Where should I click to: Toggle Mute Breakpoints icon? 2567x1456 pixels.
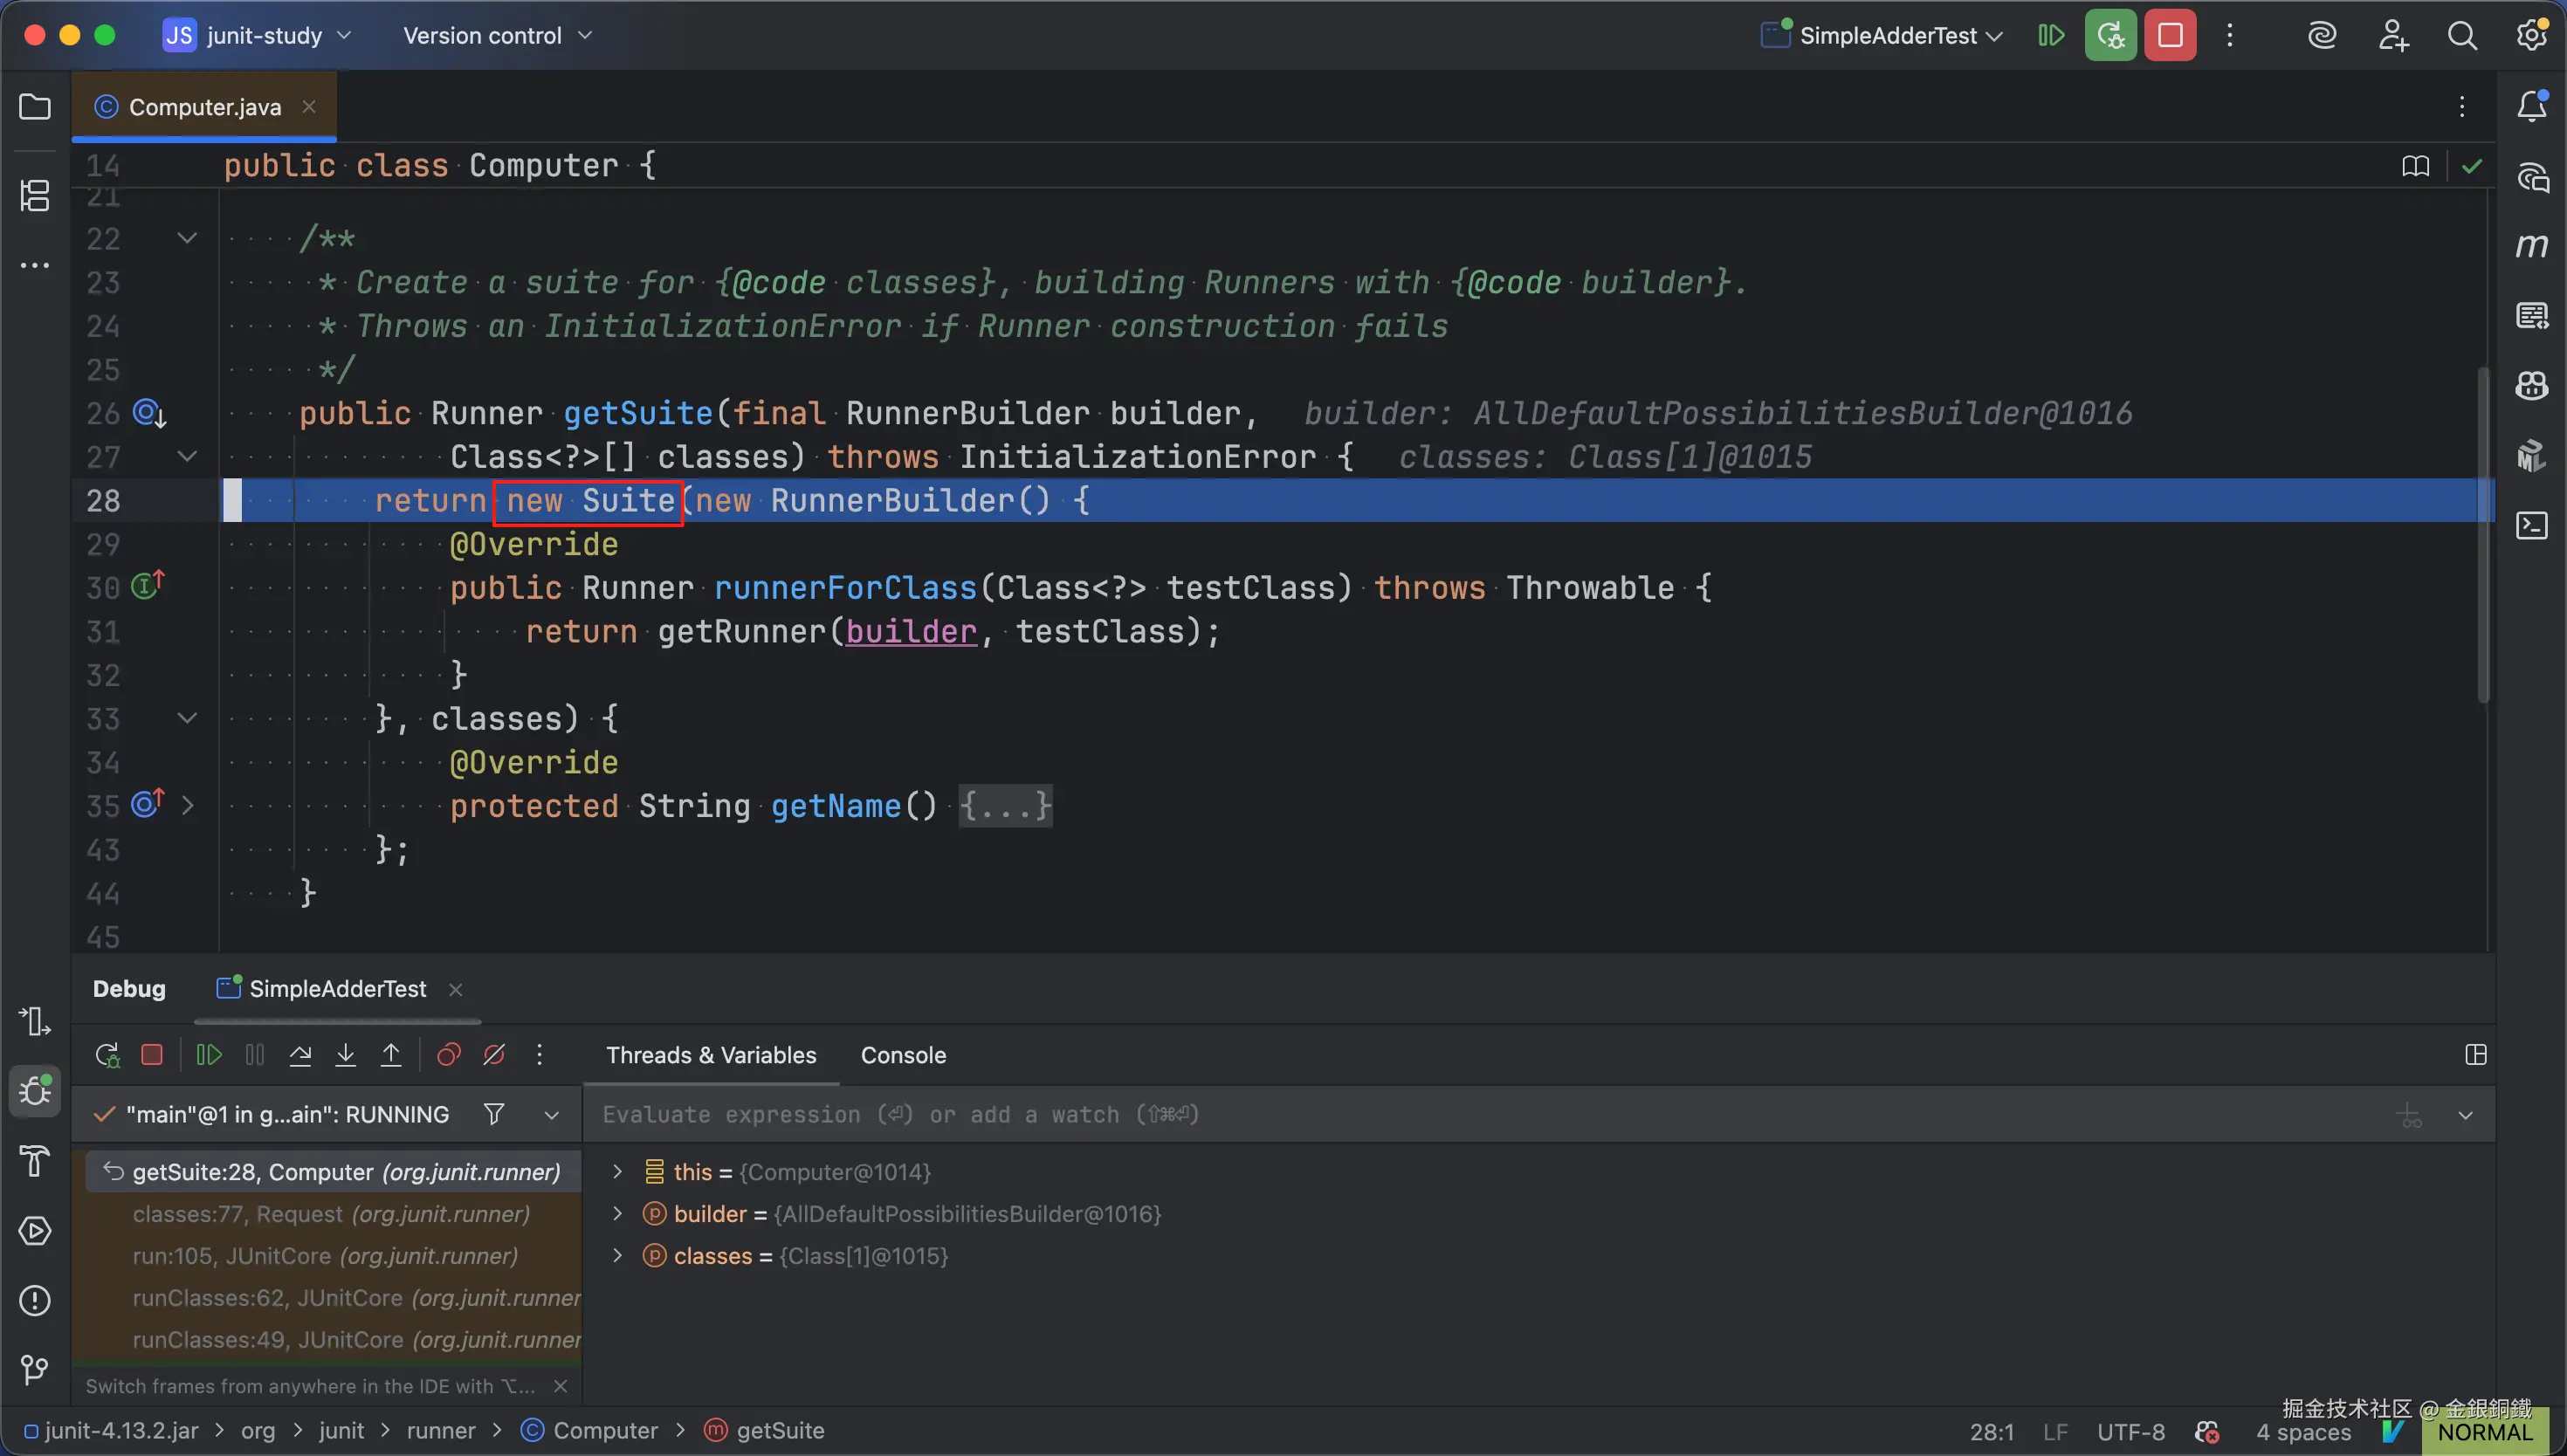pyautogui.click(x=494, y=1055)
